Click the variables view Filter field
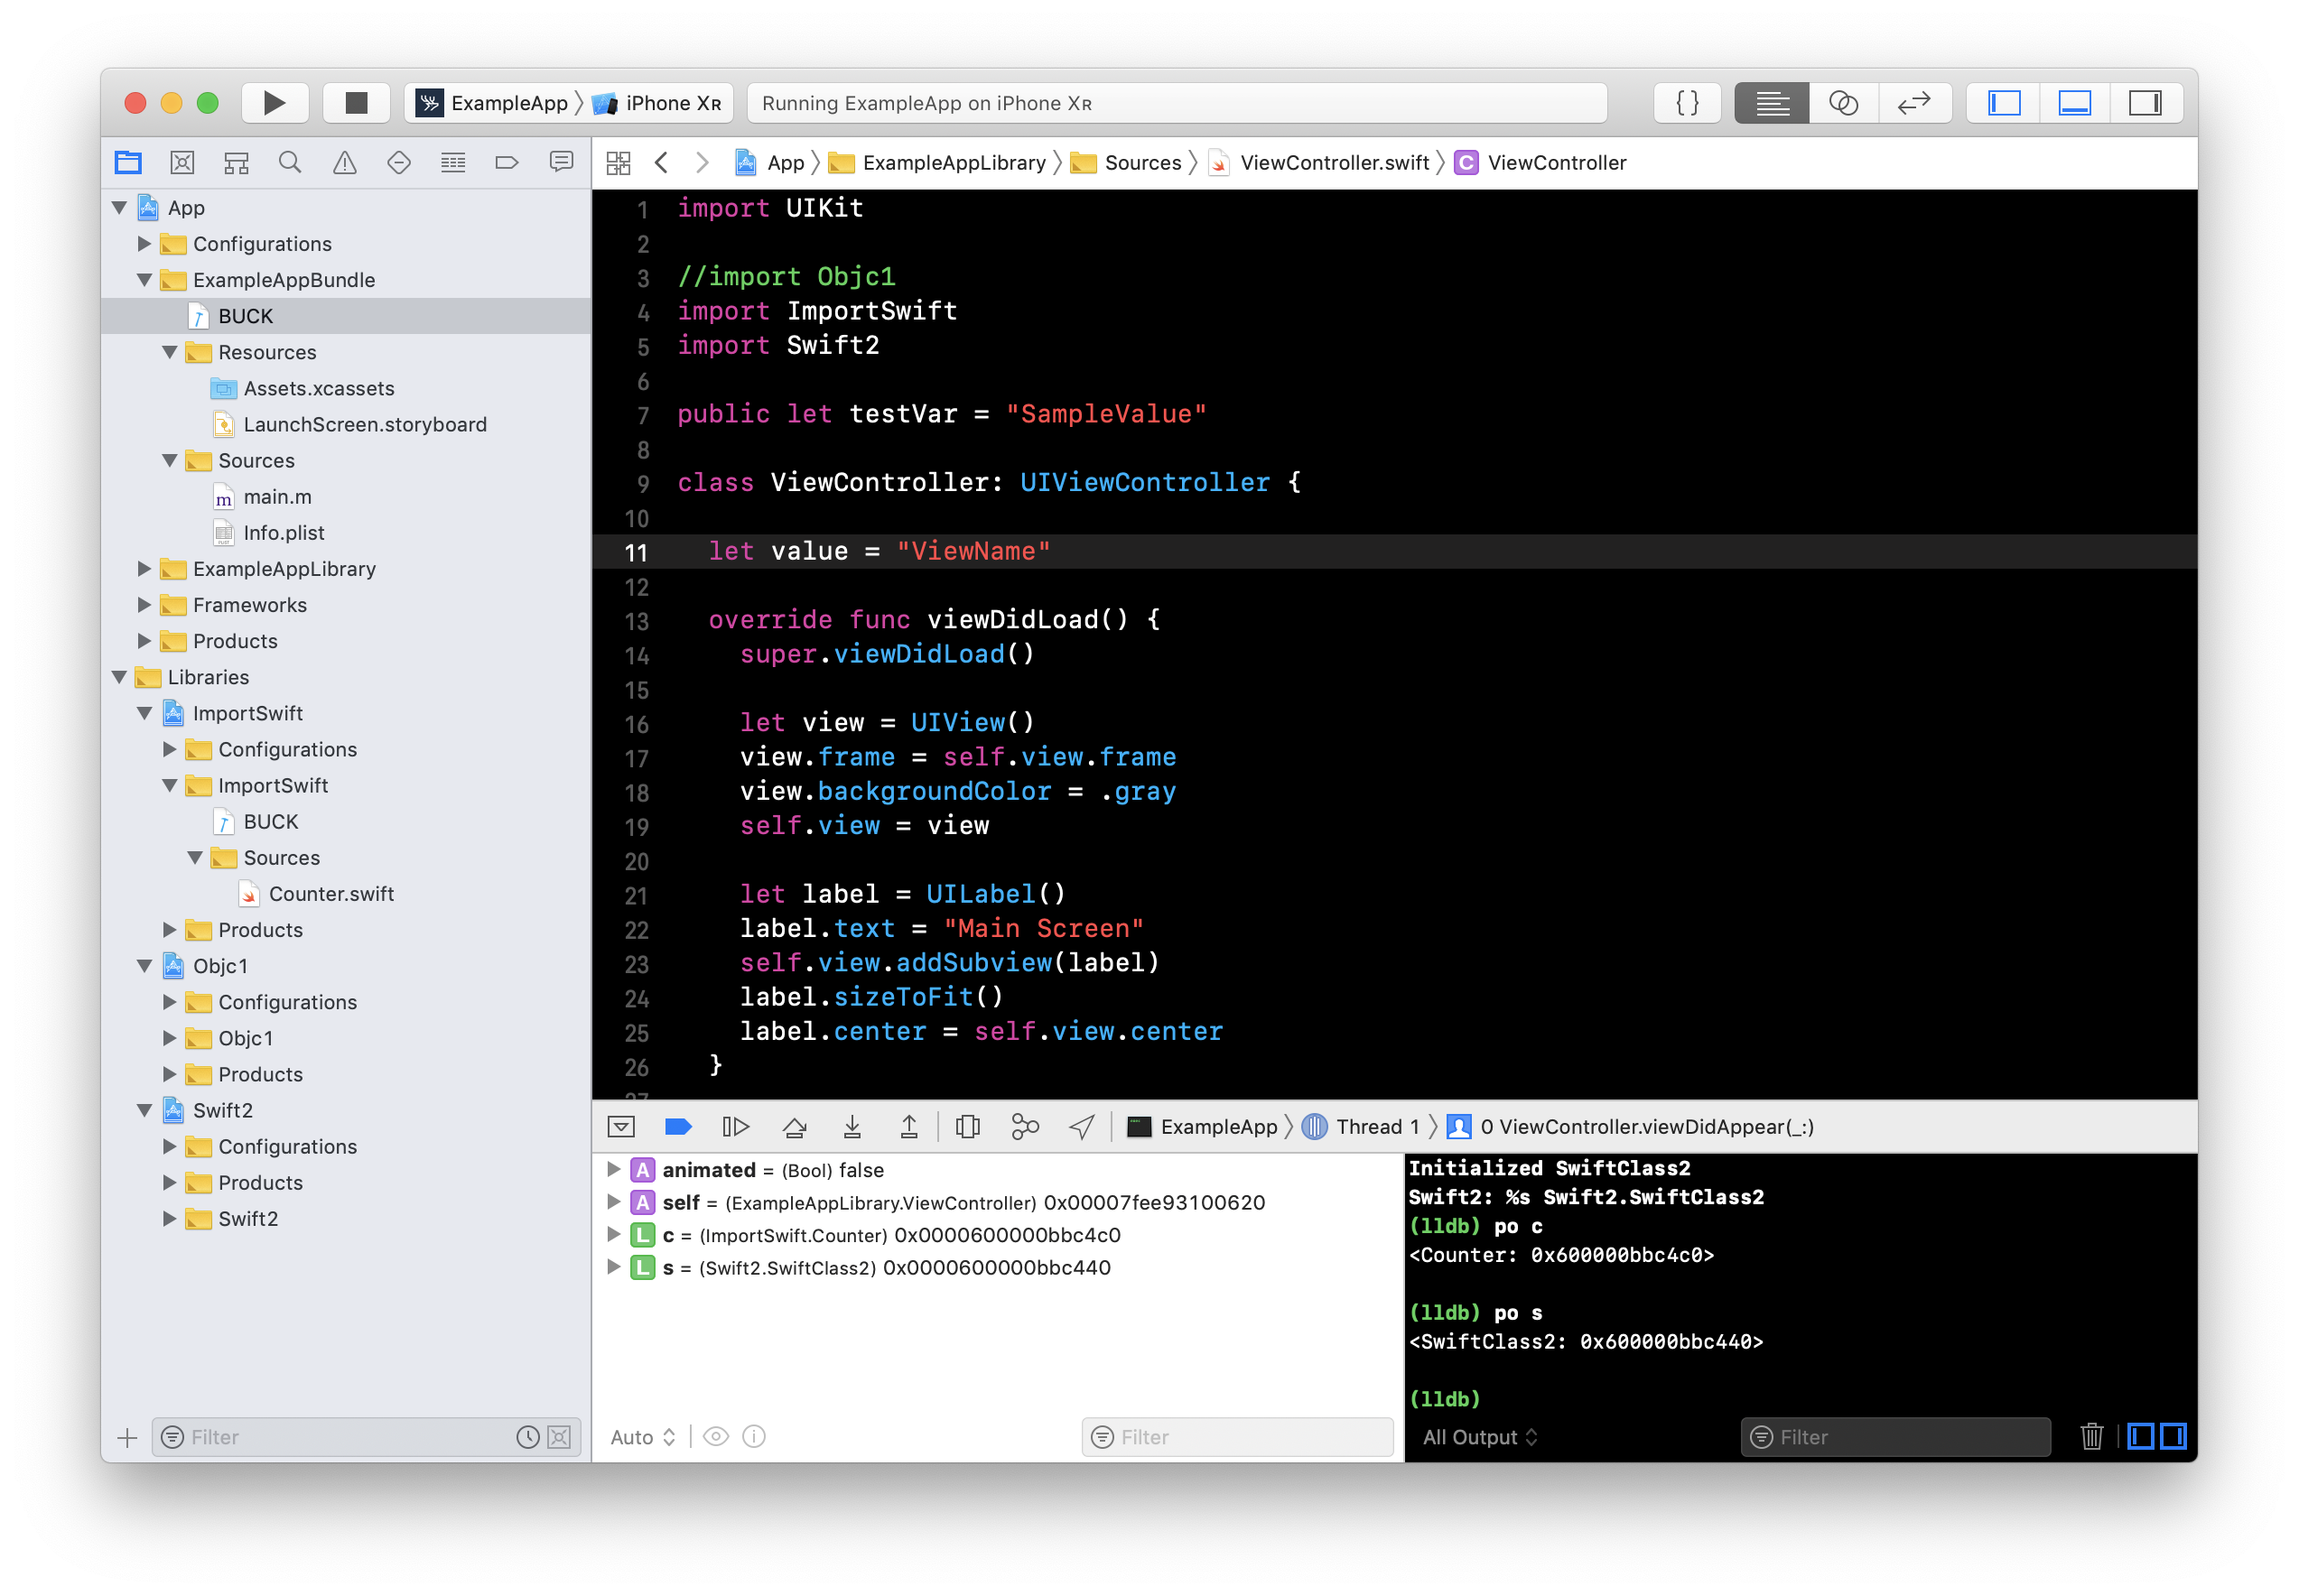 pos(1238,1437)
